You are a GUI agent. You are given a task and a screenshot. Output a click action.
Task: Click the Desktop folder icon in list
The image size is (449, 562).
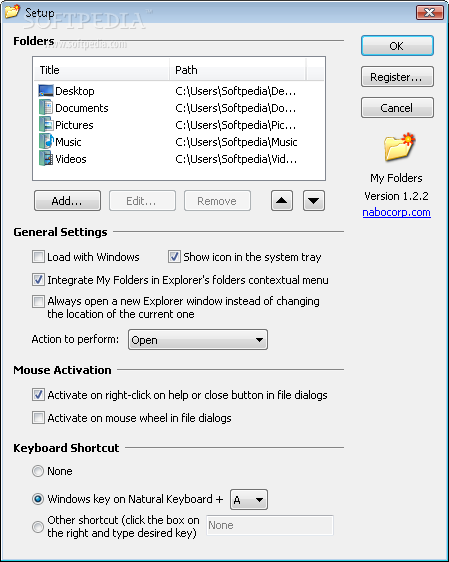pyautogui.click(x=46, y=91)
